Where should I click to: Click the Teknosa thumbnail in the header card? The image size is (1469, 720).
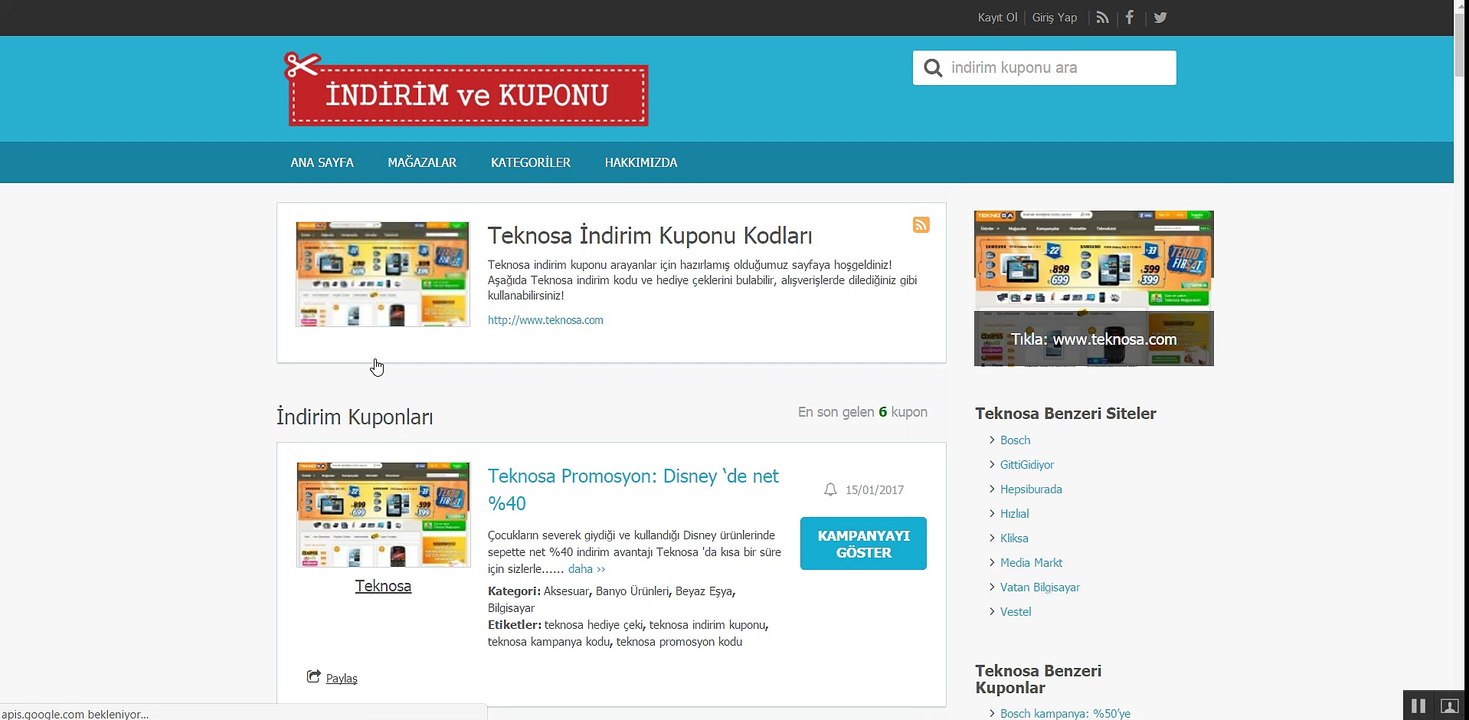(x=382, y=274)
